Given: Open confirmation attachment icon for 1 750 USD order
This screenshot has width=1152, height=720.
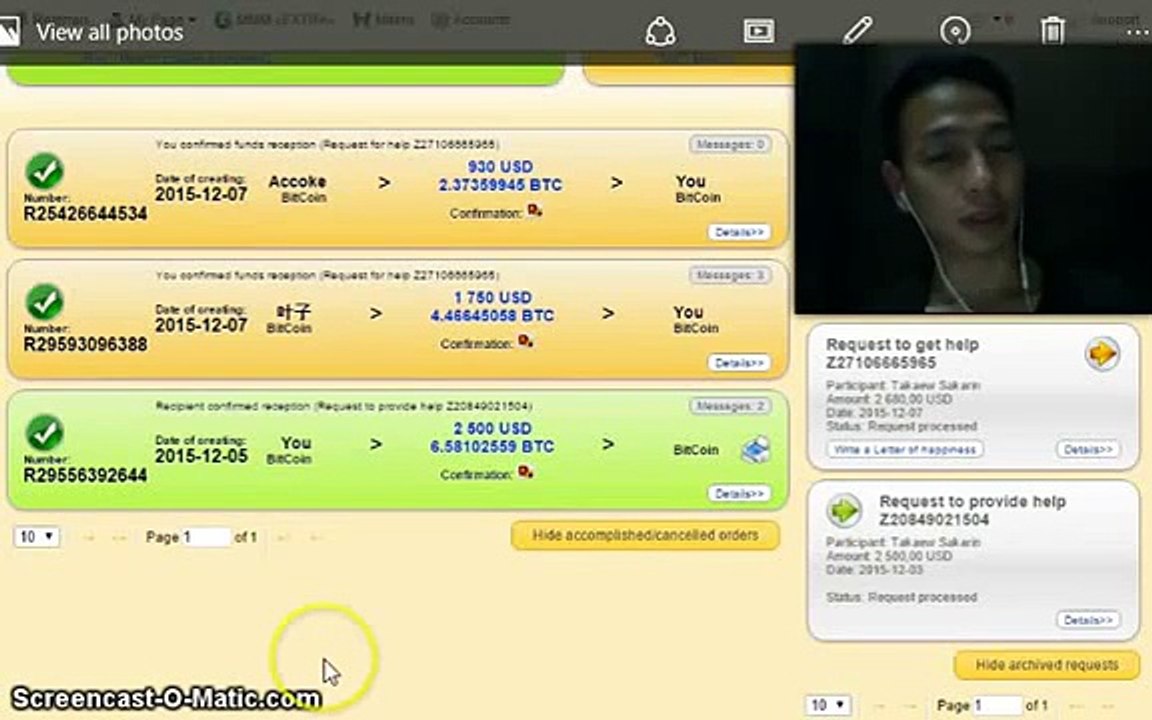Looking at the screenshot, I should coord(525,341).
